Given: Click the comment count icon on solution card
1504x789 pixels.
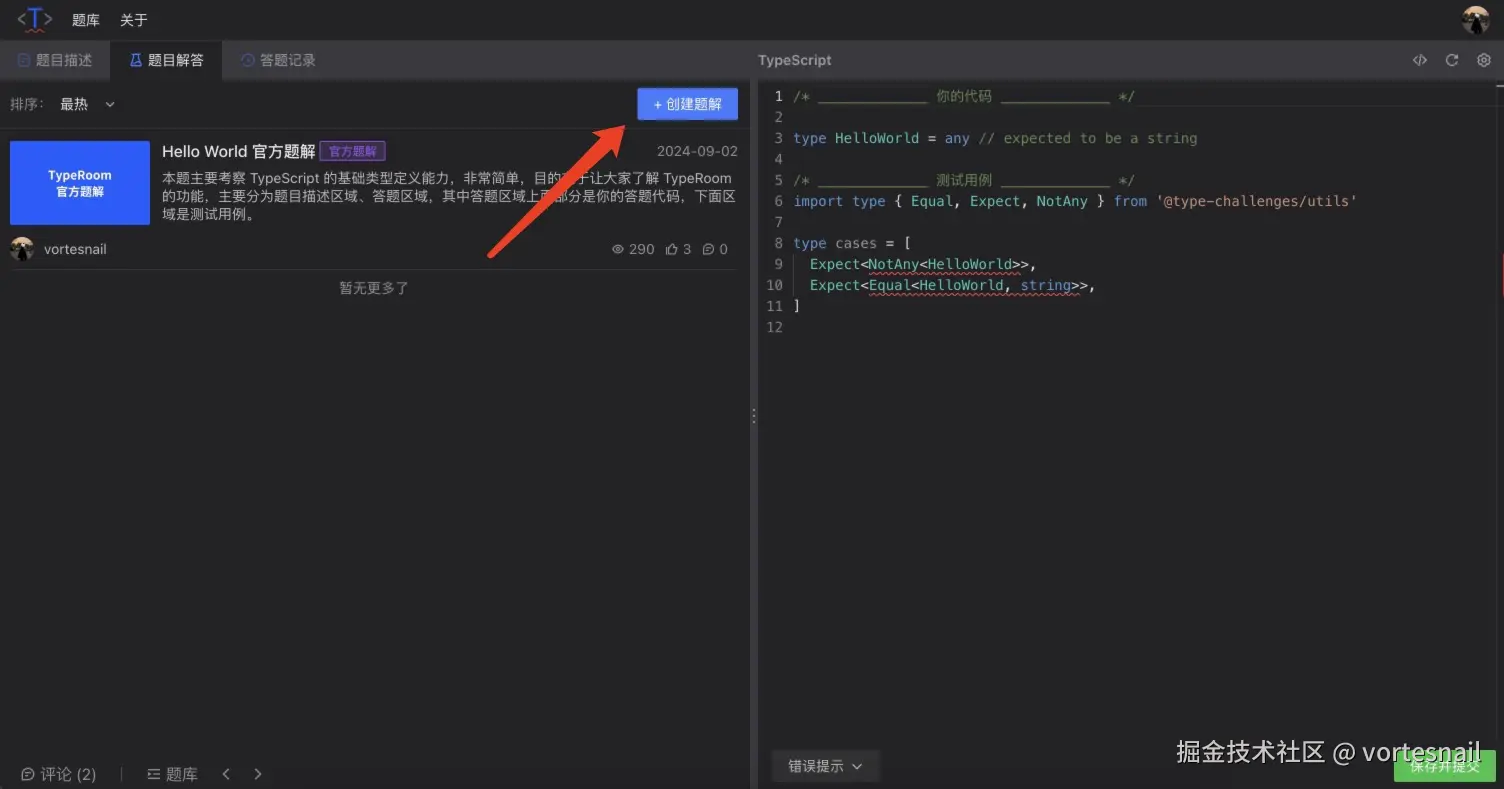Looking at the screenshot, I should (x=708, y=249).
